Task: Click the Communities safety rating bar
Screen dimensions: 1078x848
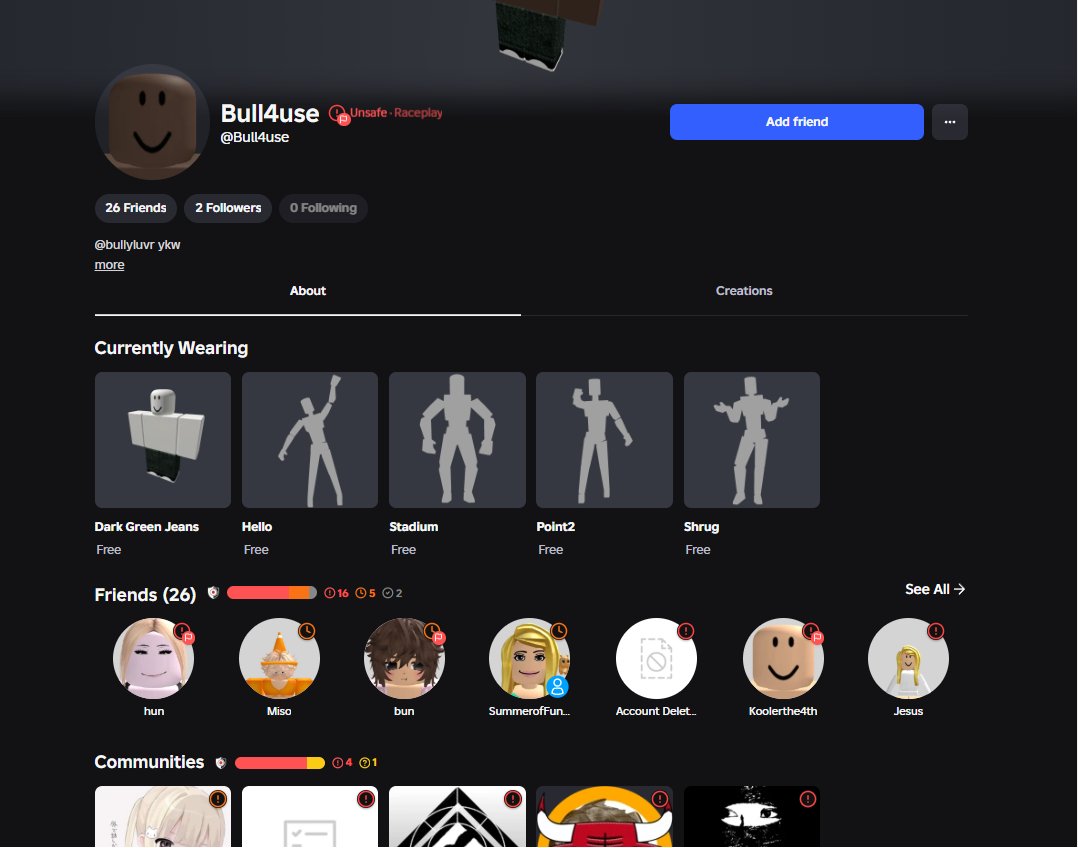Action: (279, 763)
